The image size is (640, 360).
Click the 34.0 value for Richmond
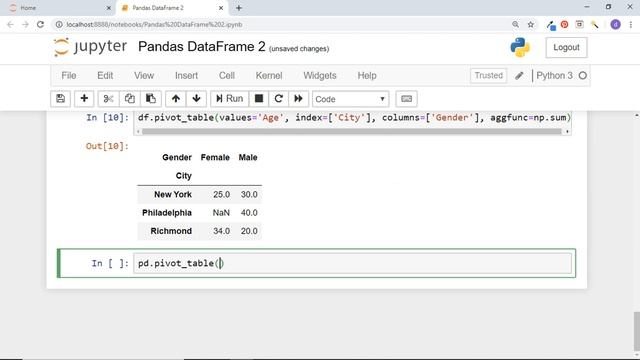pyautogui.click(x=221, y=231)
